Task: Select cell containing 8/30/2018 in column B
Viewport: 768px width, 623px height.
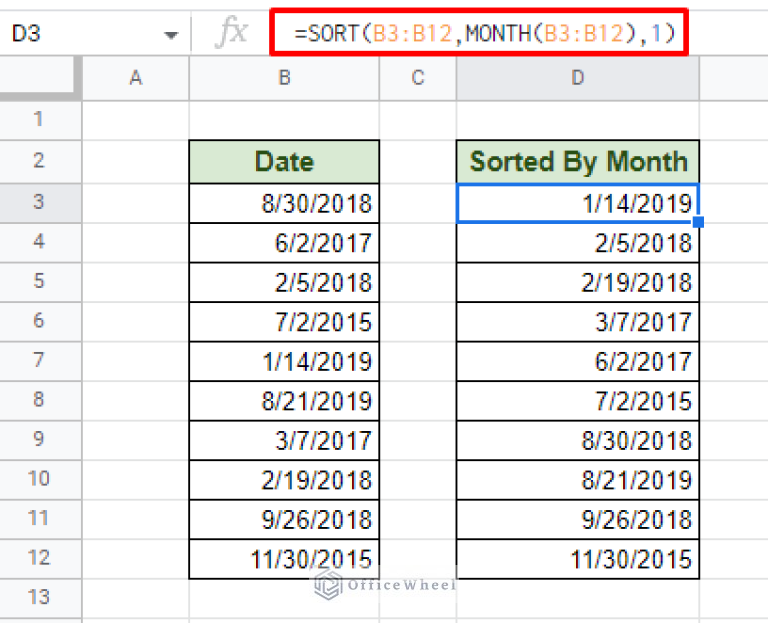Action: [284, 204]
